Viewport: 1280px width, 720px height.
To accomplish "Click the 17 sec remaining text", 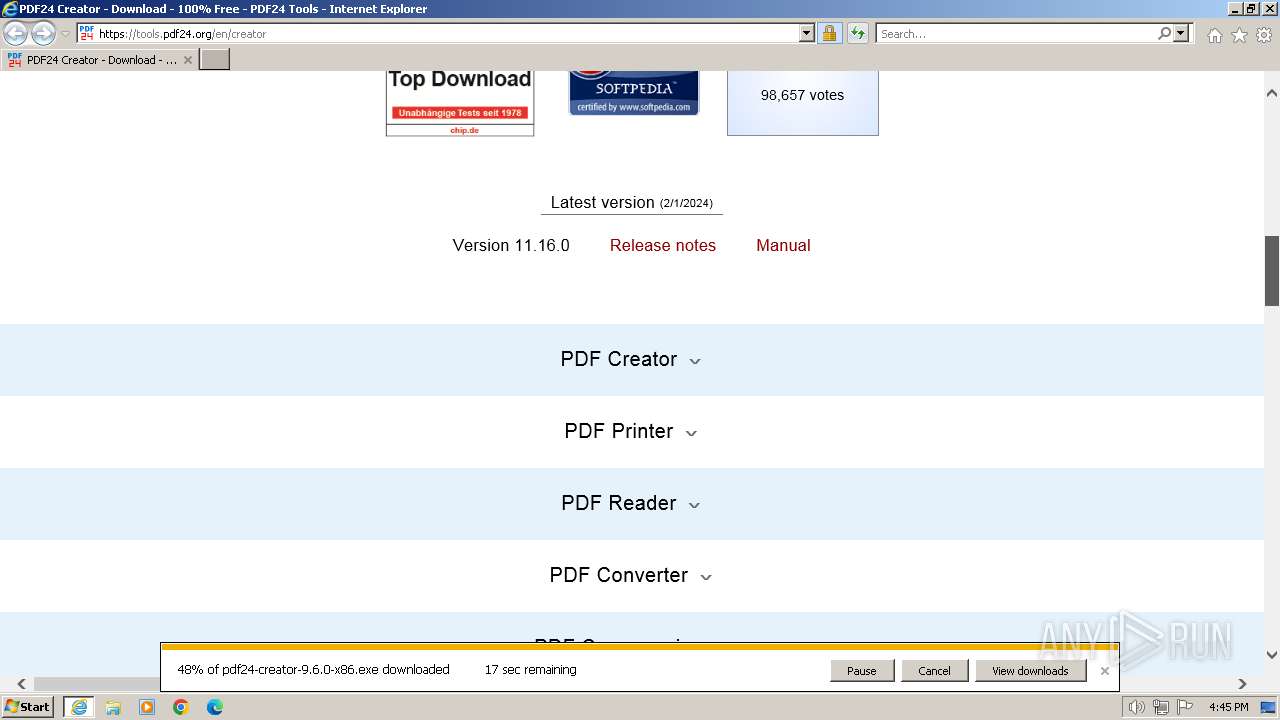I will 530,670.
